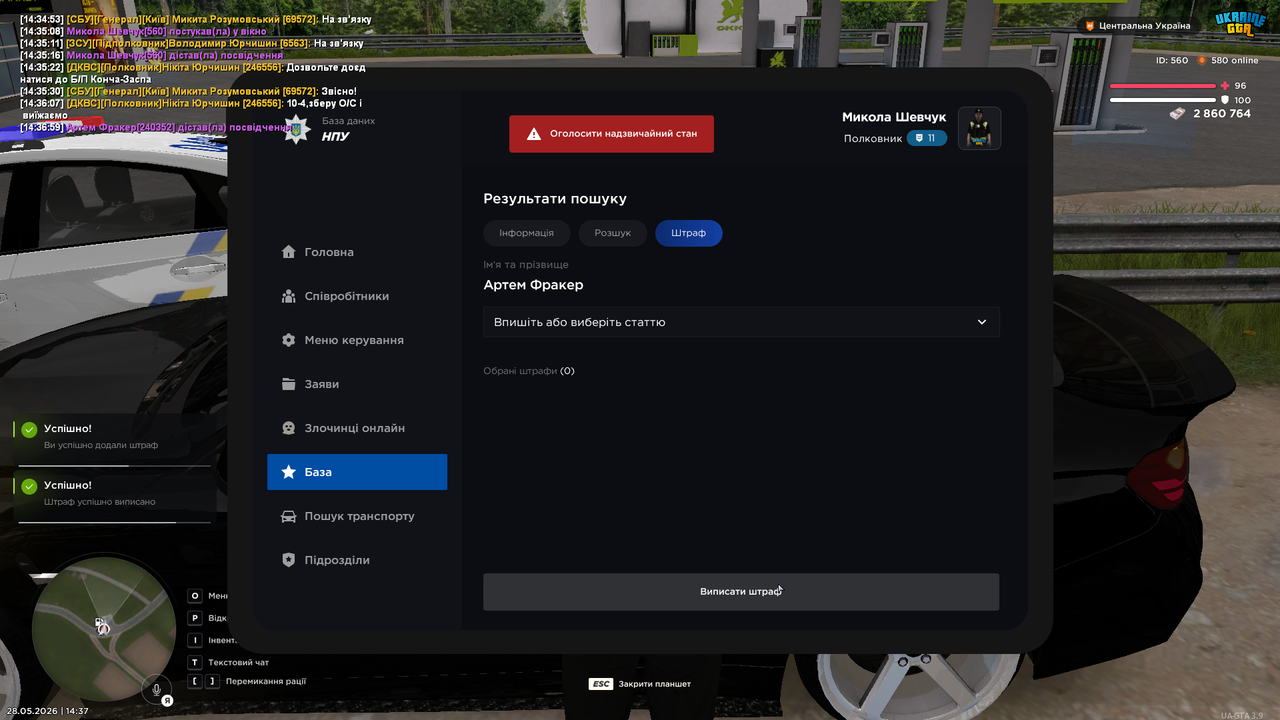Click the Полковник rank text

[x=873, y=139]
